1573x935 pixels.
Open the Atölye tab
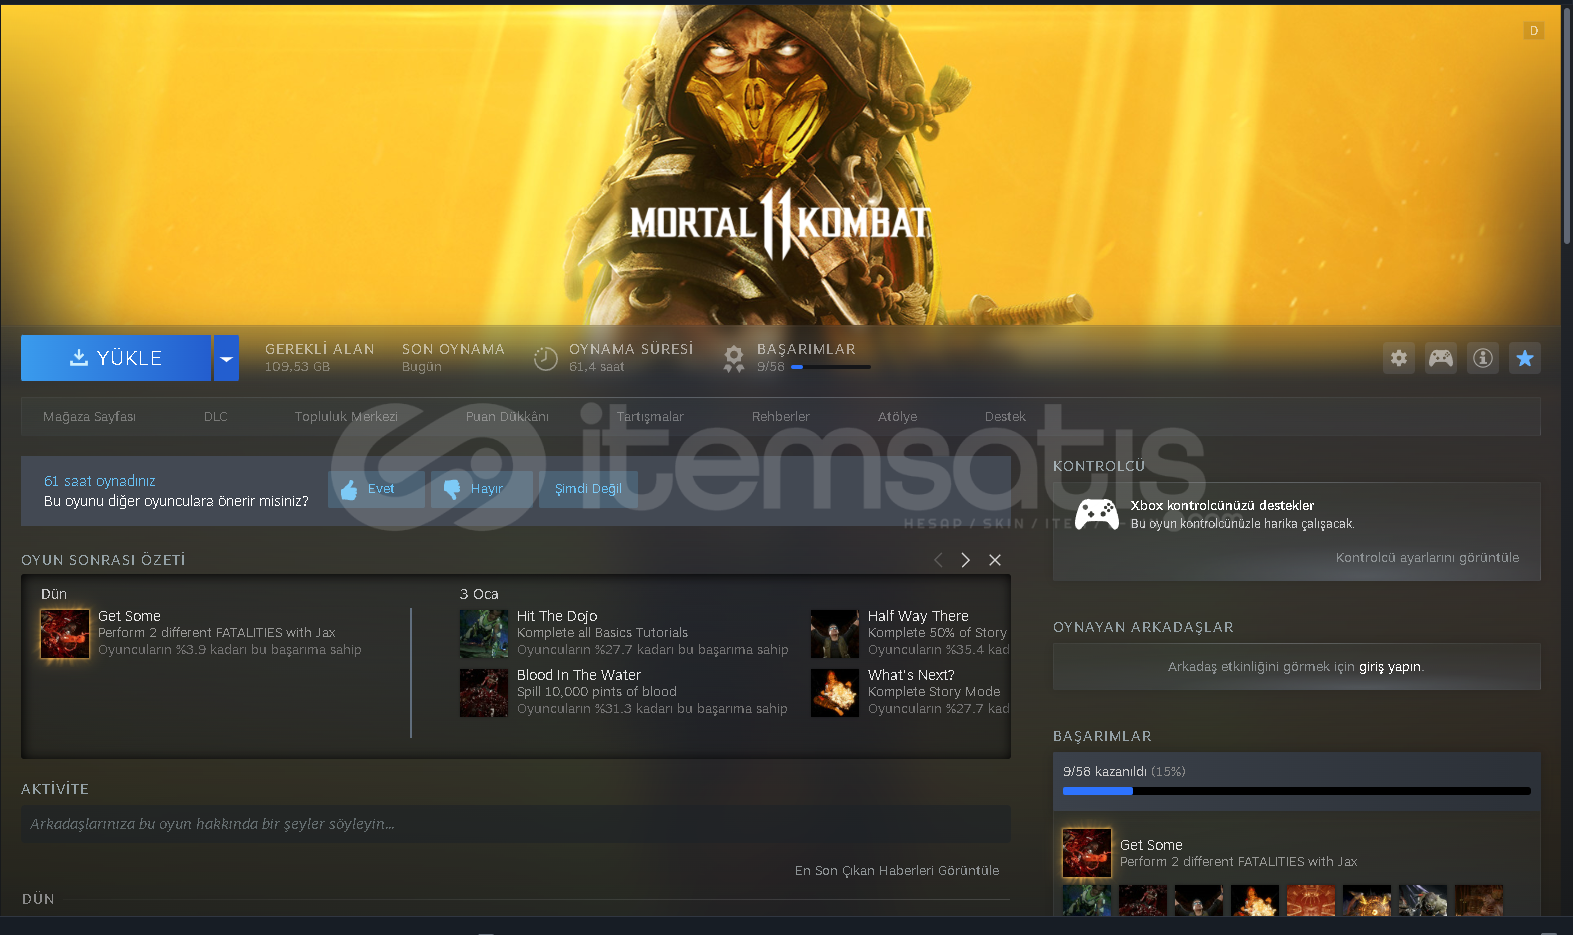pyautogui.click(x=897, y=416)
